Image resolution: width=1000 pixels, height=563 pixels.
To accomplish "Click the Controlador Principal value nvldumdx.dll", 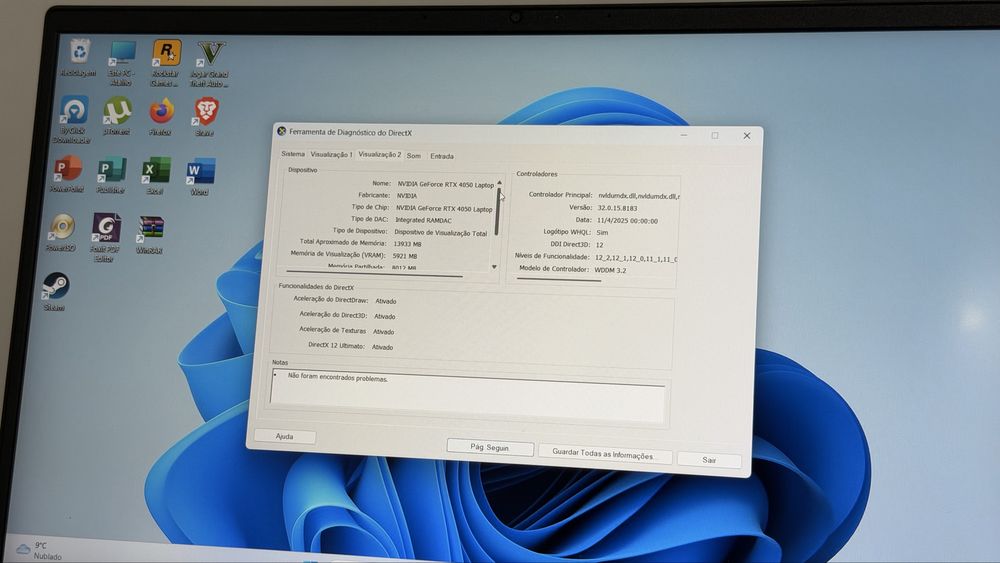I will [x=639, y=196].
